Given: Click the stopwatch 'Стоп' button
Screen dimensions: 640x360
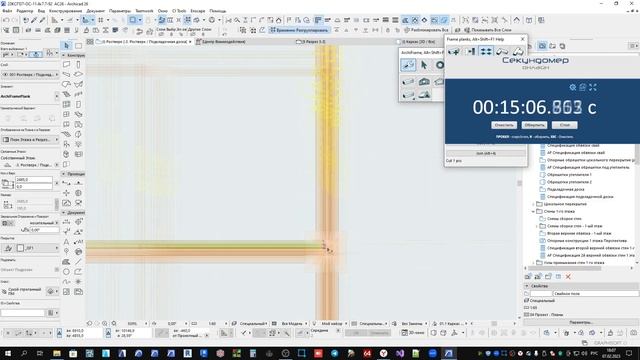Looking at the screenshot, I should (564, 125).
